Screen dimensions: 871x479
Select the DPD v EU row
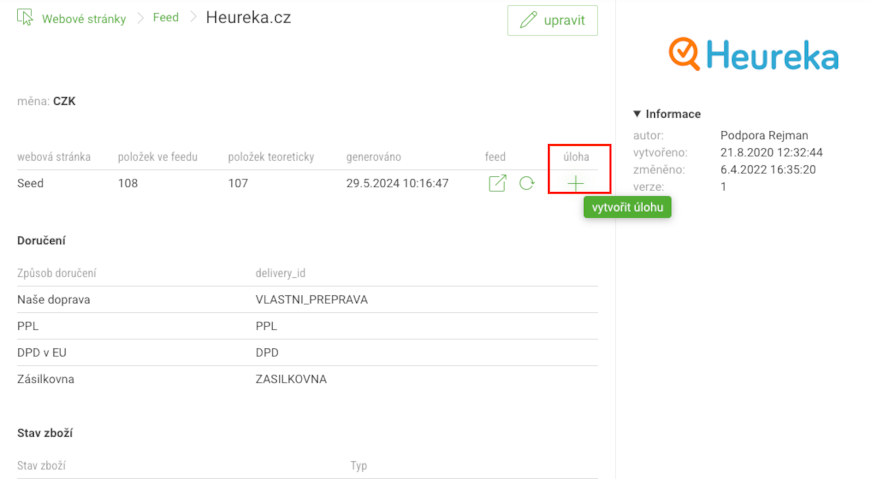pos(307,353)
